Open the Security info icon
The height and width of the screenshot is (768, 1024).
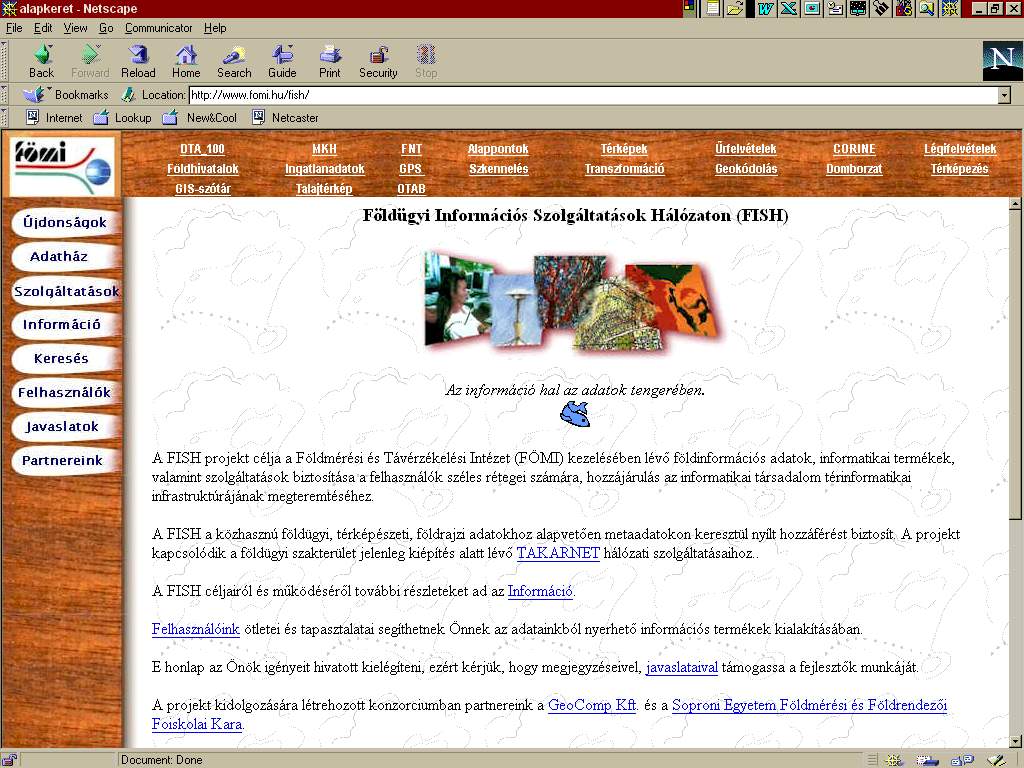378,61
